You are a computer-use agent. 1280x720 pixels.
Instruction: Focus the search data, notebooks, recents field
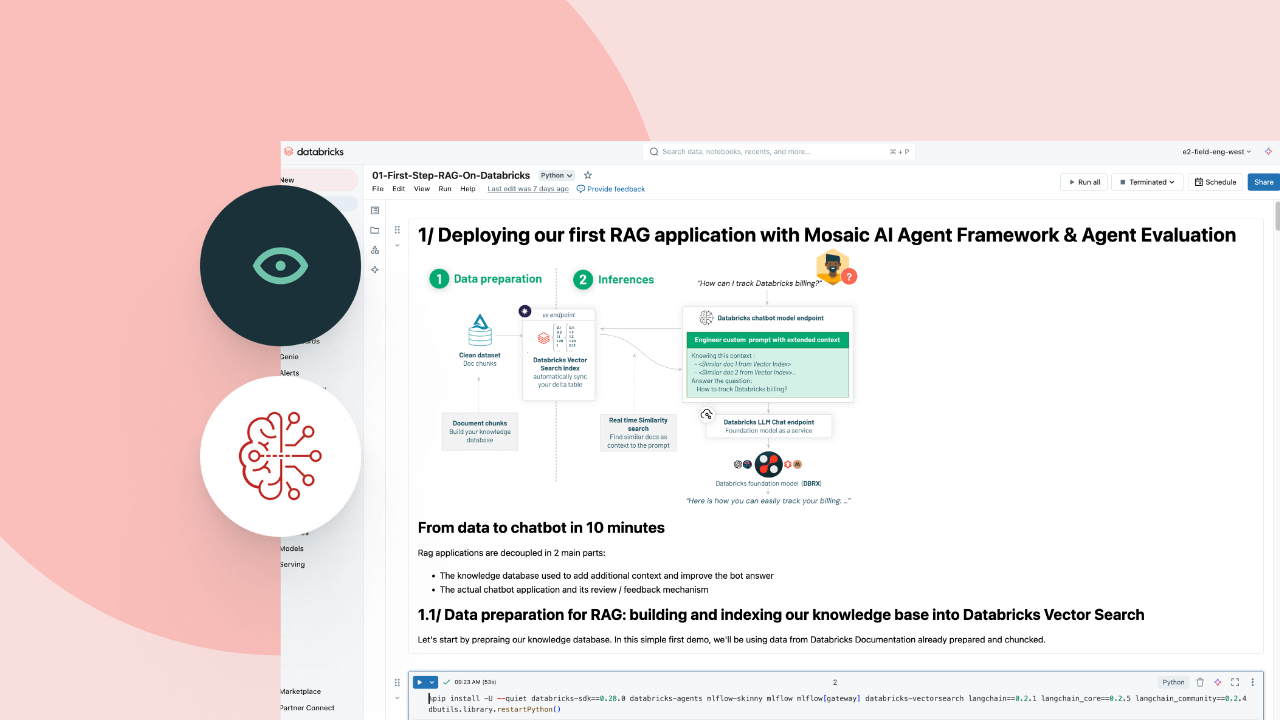(779, 152)
